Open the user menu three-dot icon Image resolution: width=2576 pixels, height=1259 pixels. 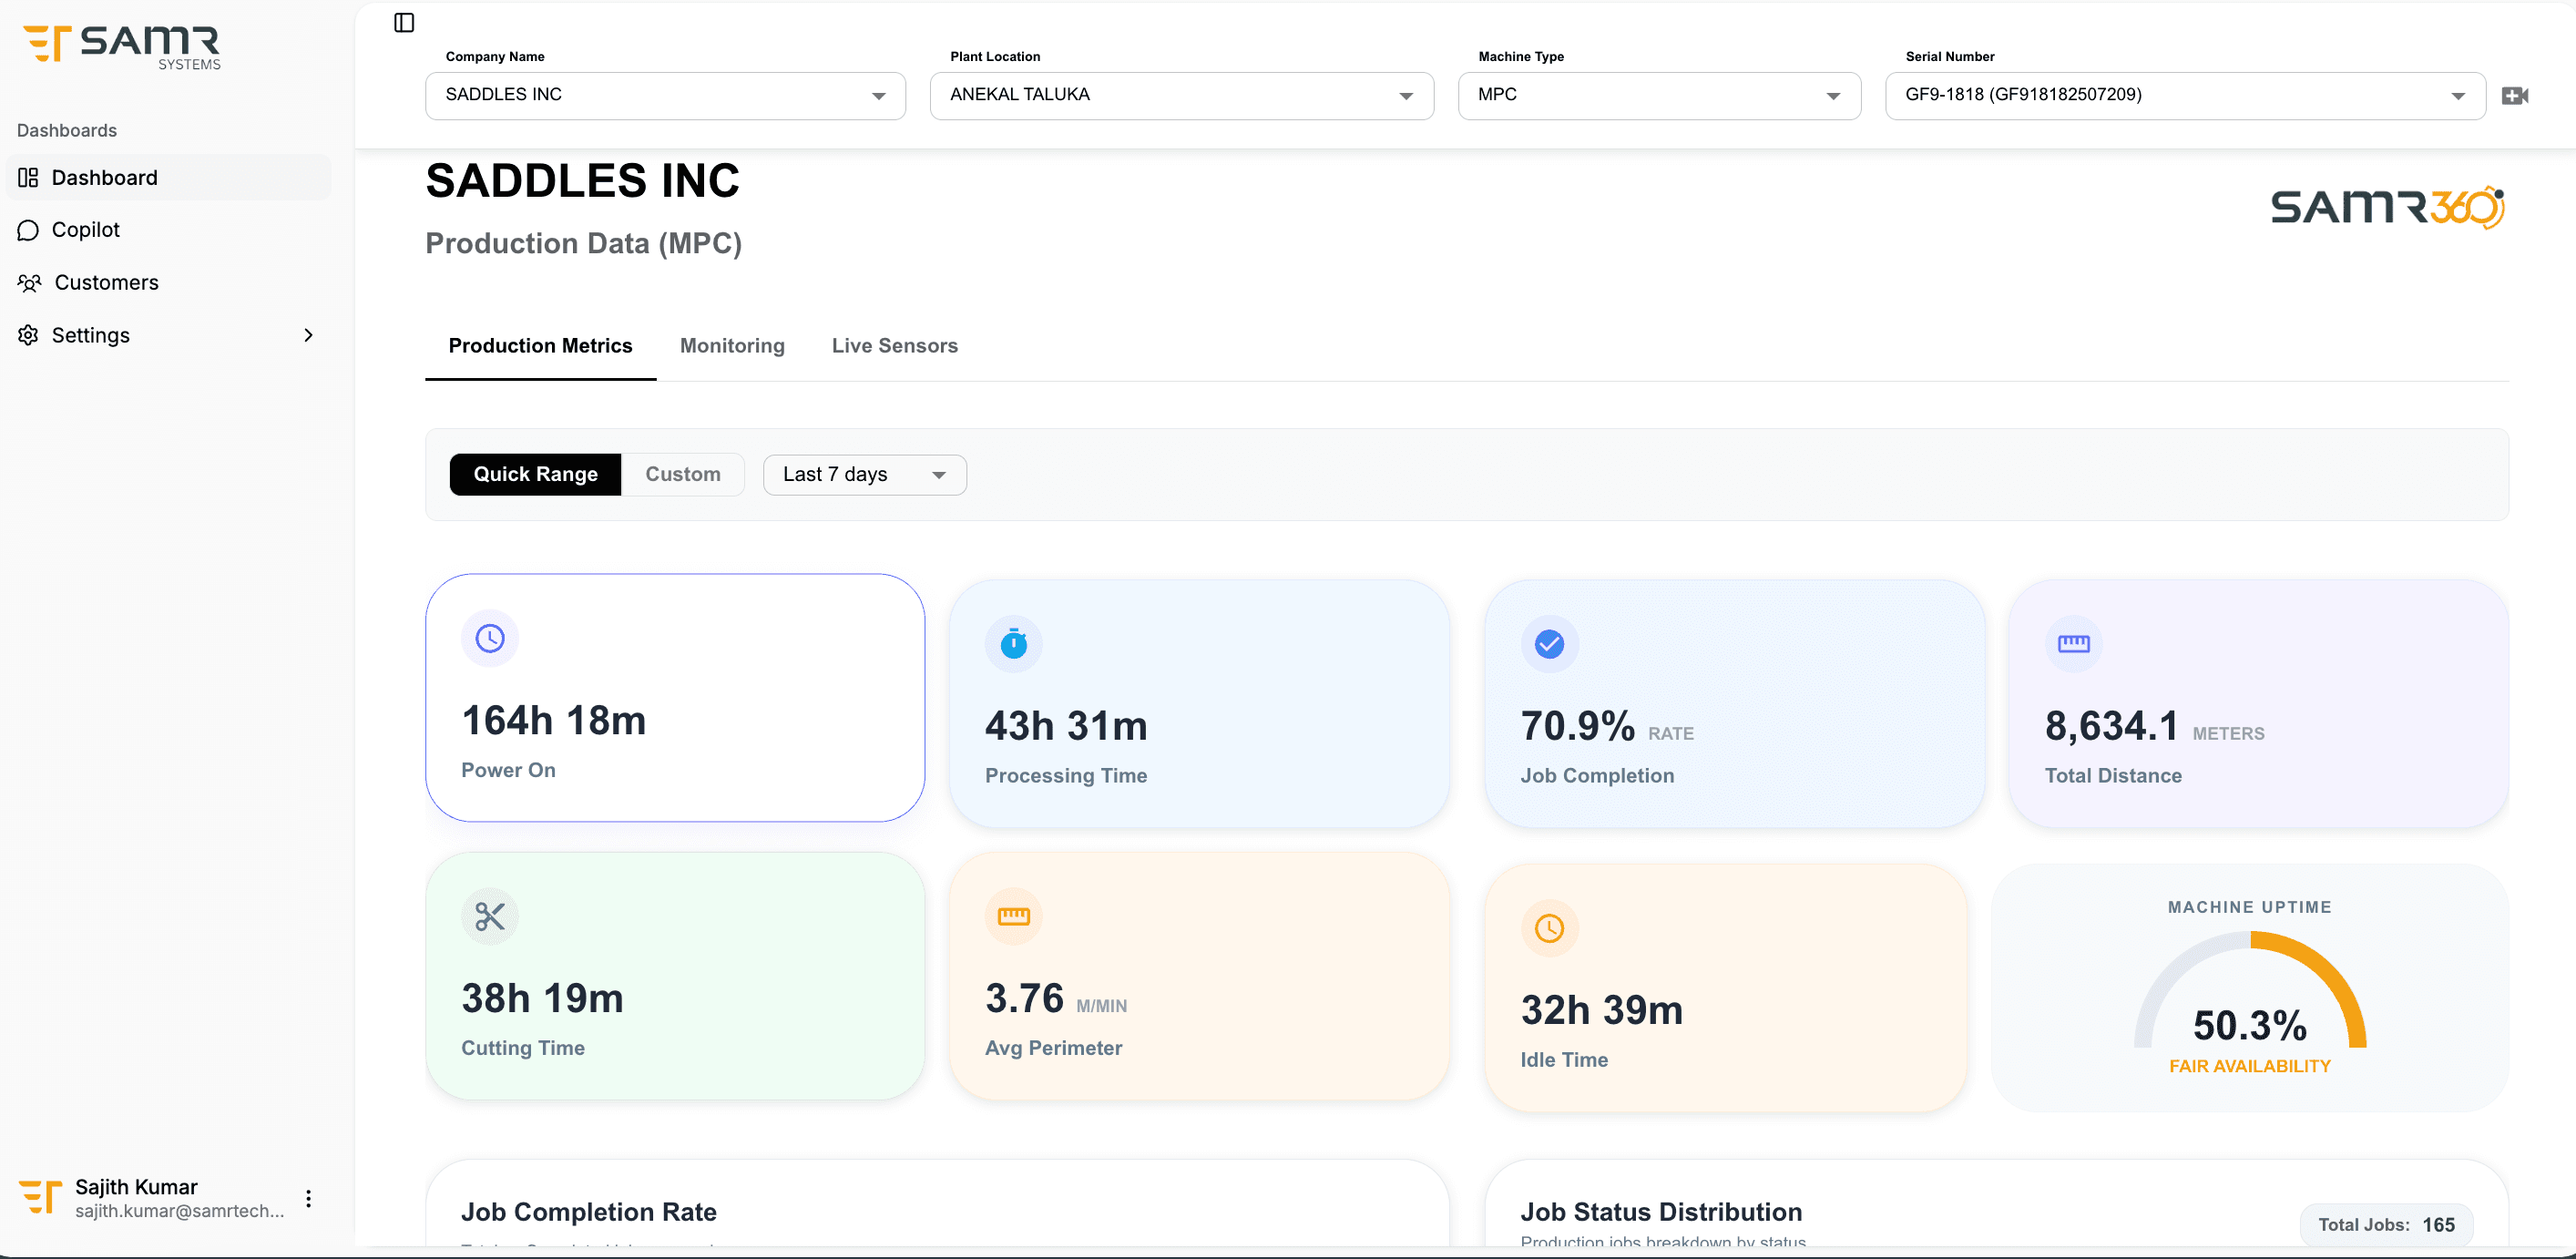click(x=309, y=1198)
